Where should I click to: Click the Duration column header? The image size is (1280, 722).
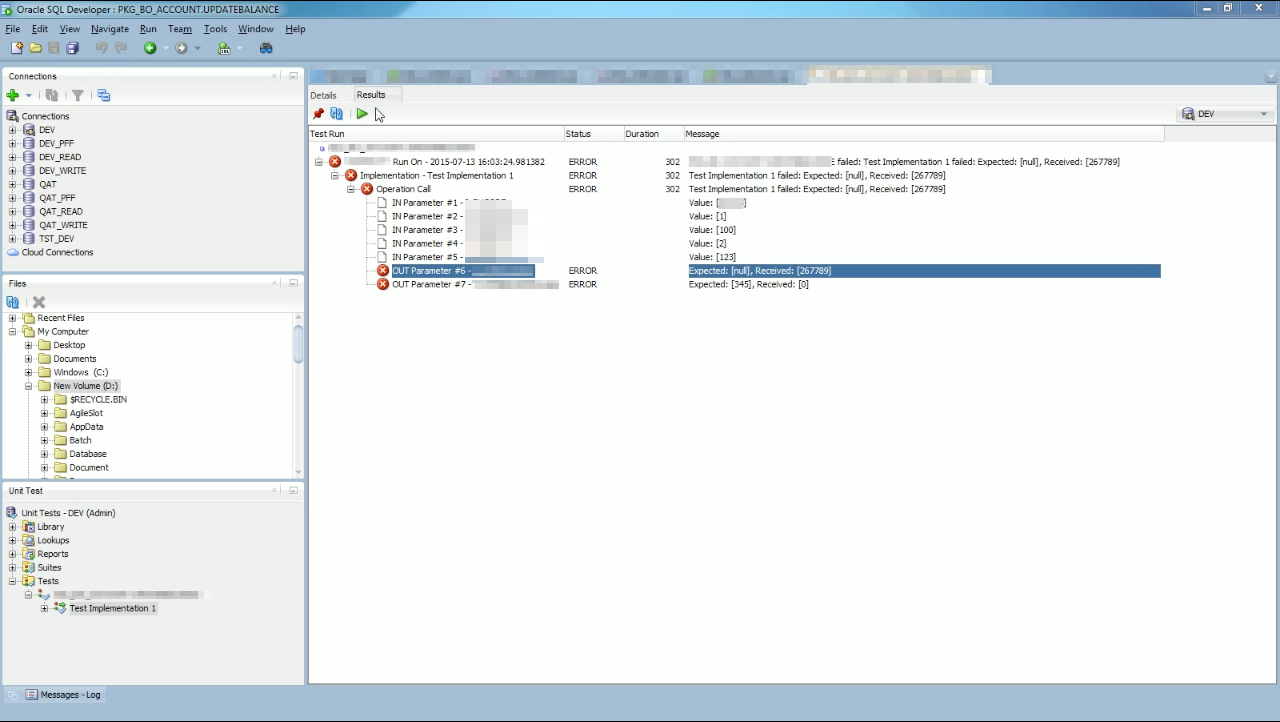[653, 134]
